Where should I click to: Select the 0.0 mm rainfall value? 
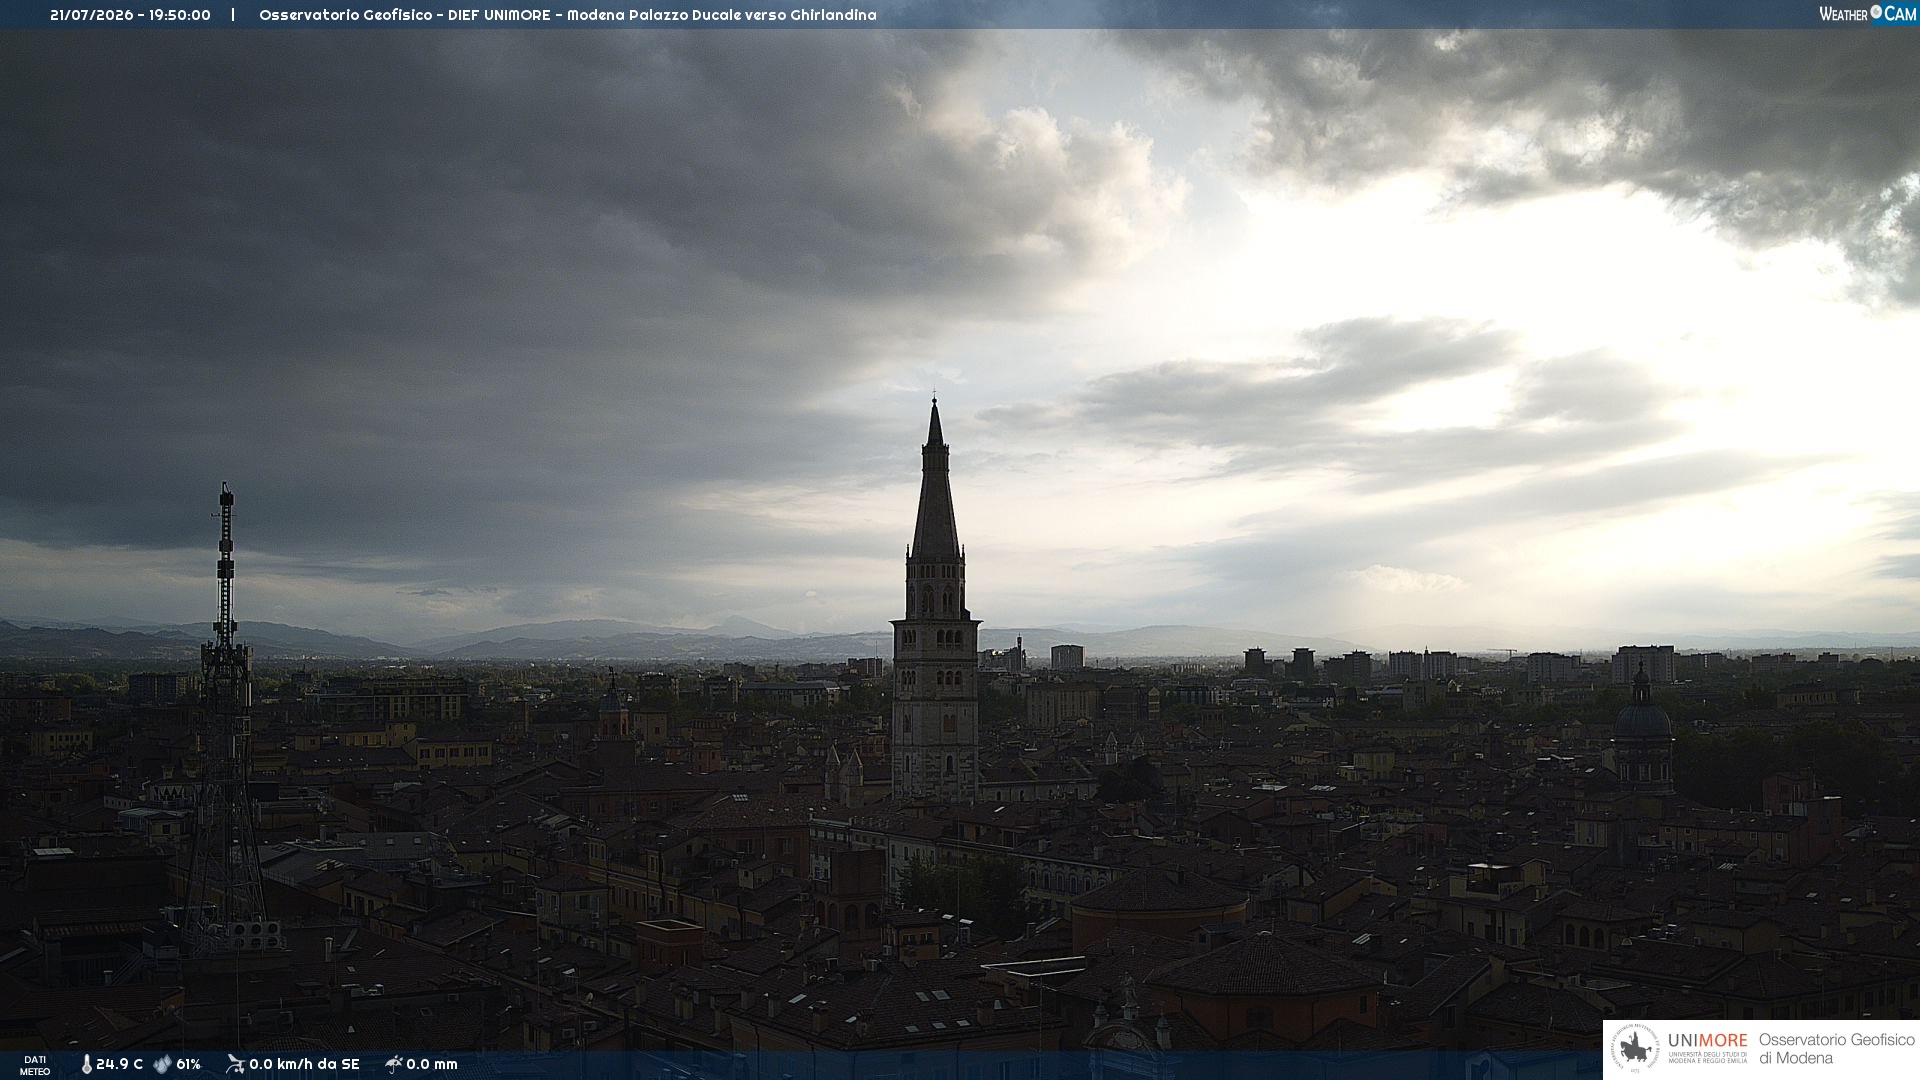pos(432,1065)
